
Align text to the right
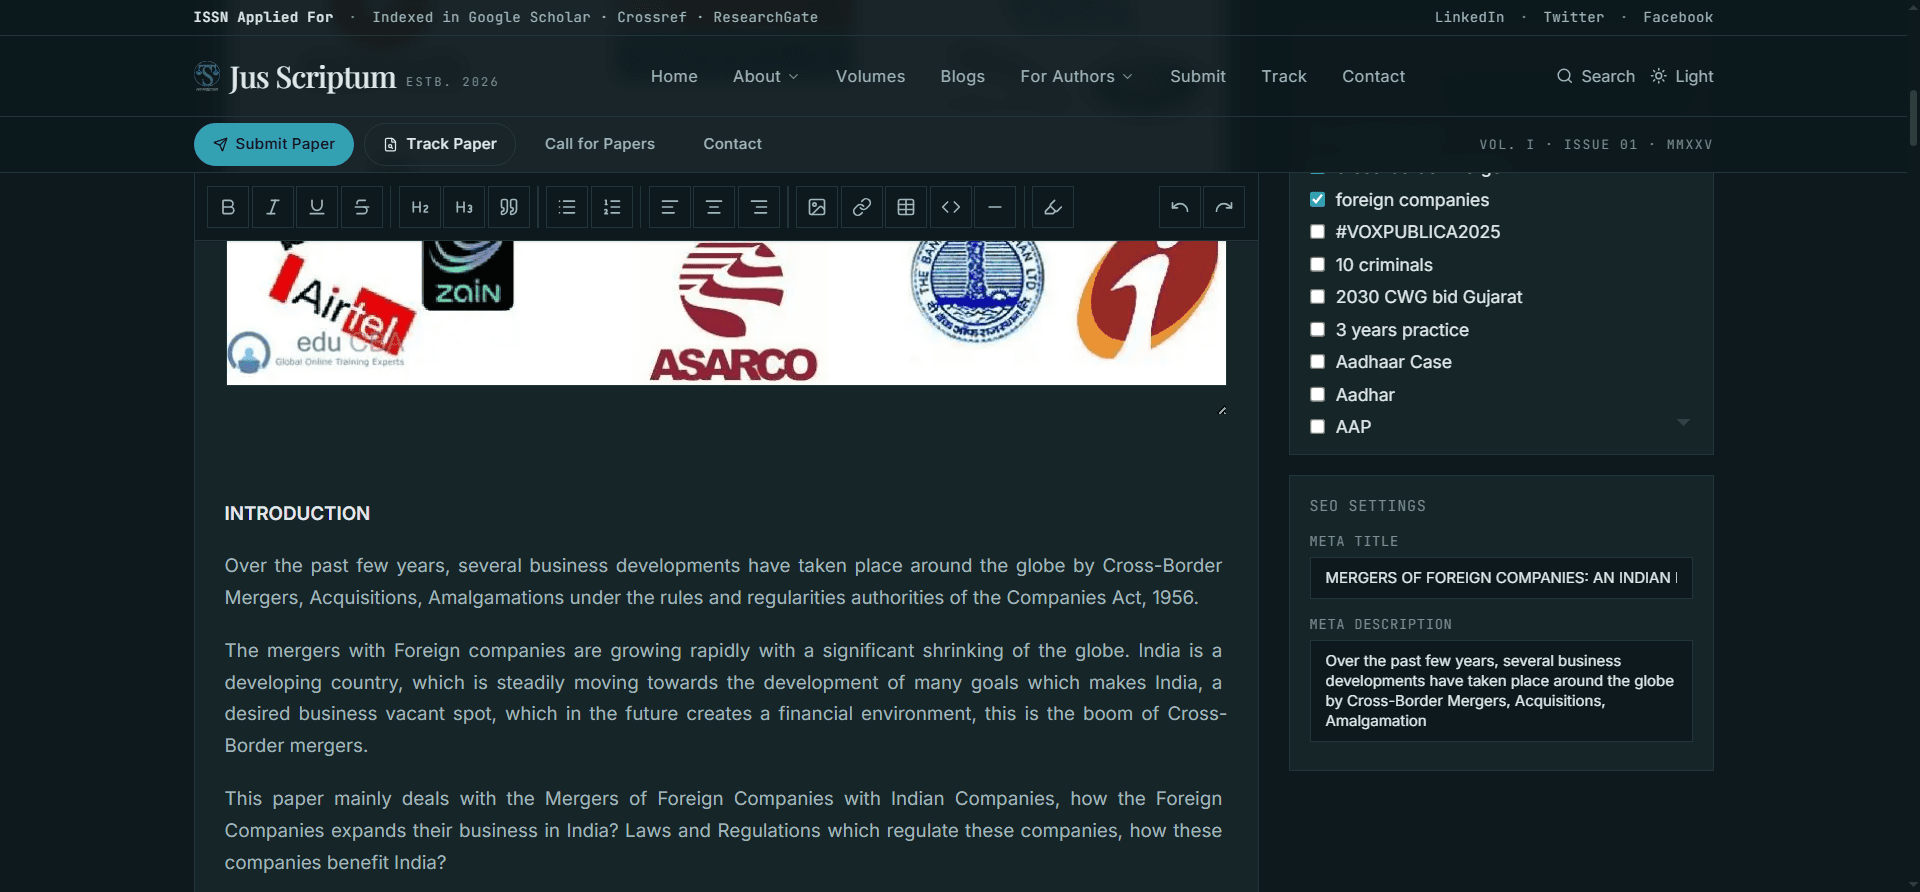[759, 207]
